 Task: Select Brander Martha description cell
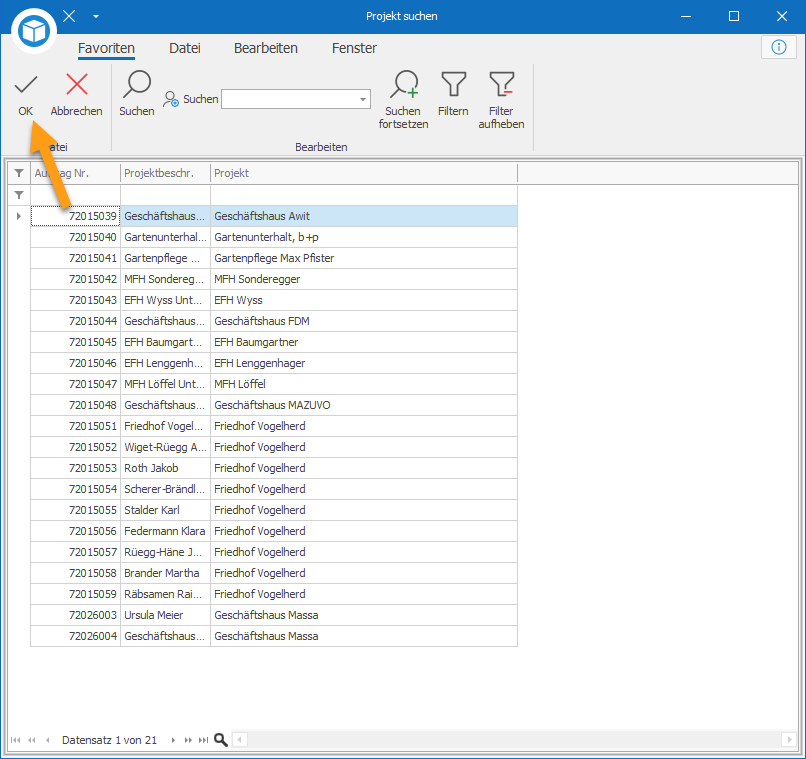(165, 573)
